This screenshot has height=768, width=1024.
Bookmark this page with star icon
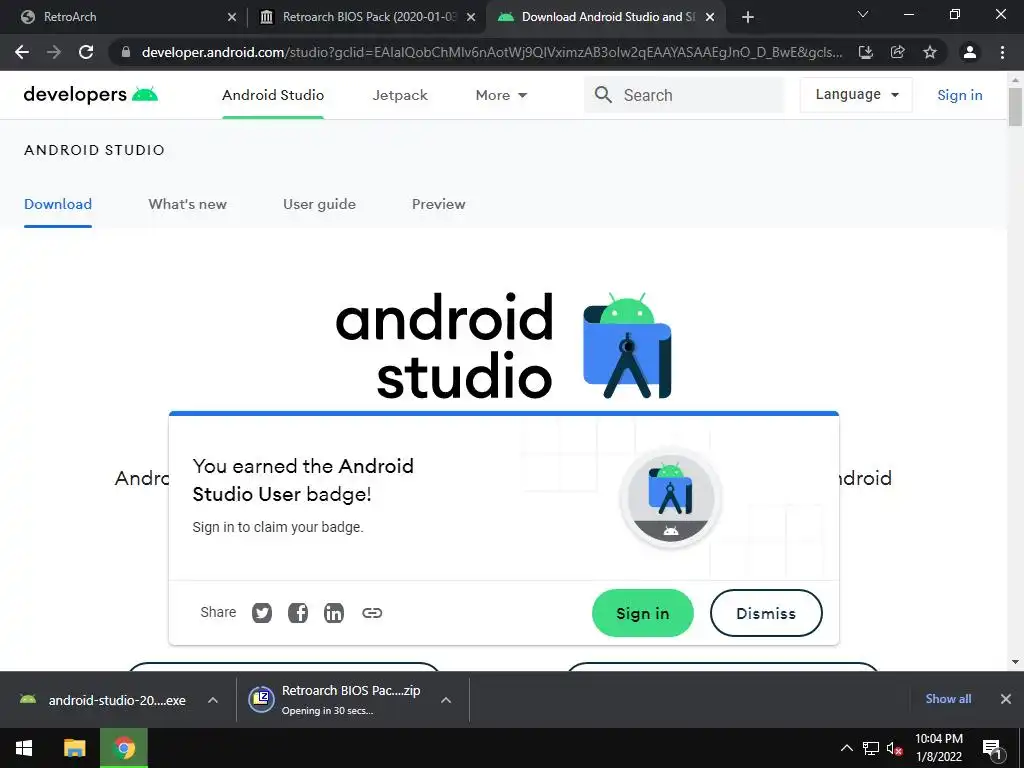coord(930,52)
